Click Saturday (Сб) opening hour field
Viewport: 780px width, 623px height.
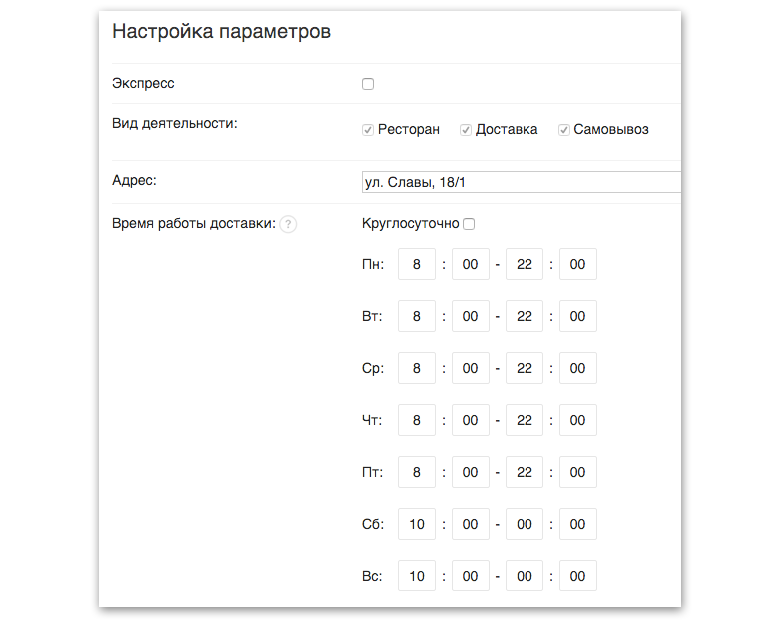(417, 524)
